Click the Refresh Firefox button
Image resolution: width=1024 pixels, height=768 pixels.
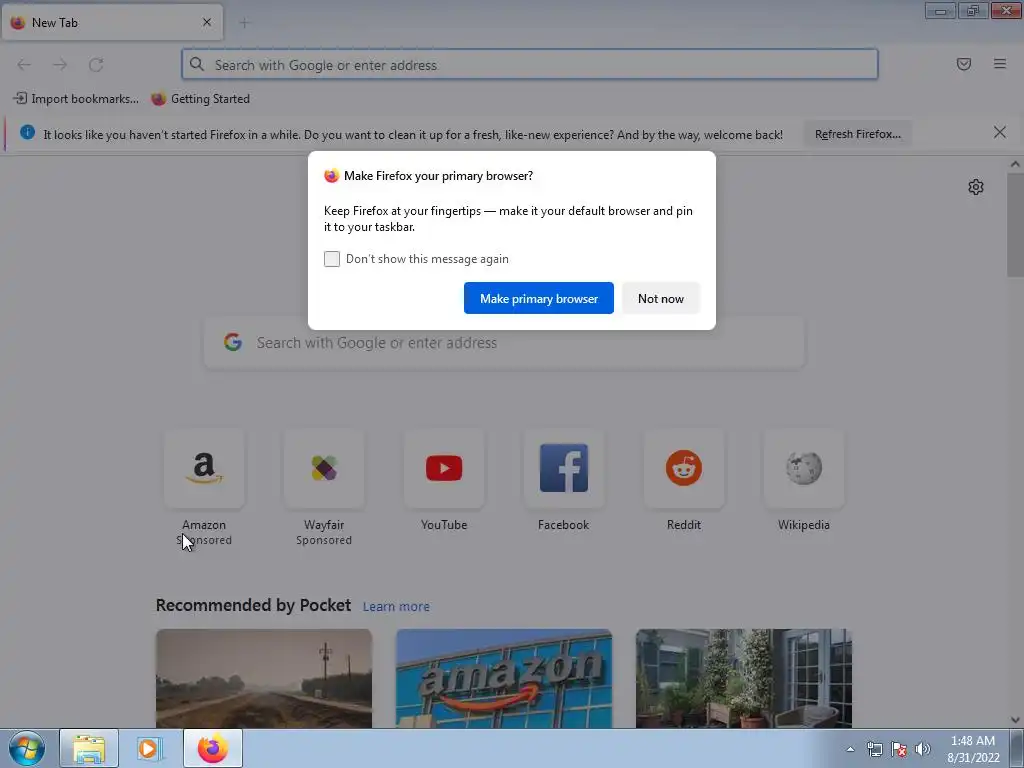pyautogui.click(x=857, y=134)
